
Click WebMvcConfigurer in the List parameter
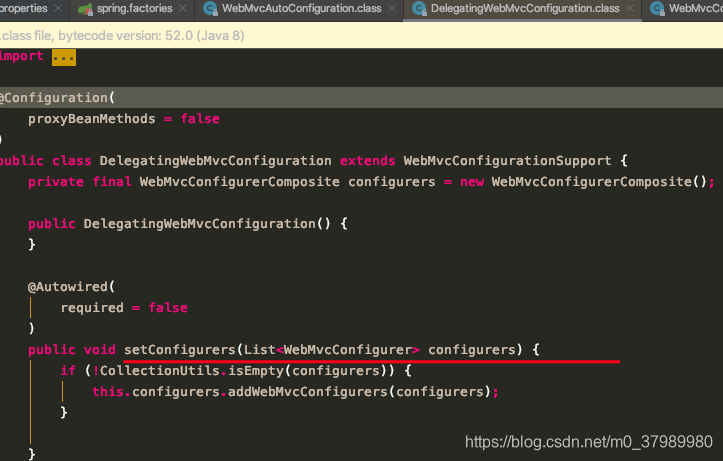[348, 350]
